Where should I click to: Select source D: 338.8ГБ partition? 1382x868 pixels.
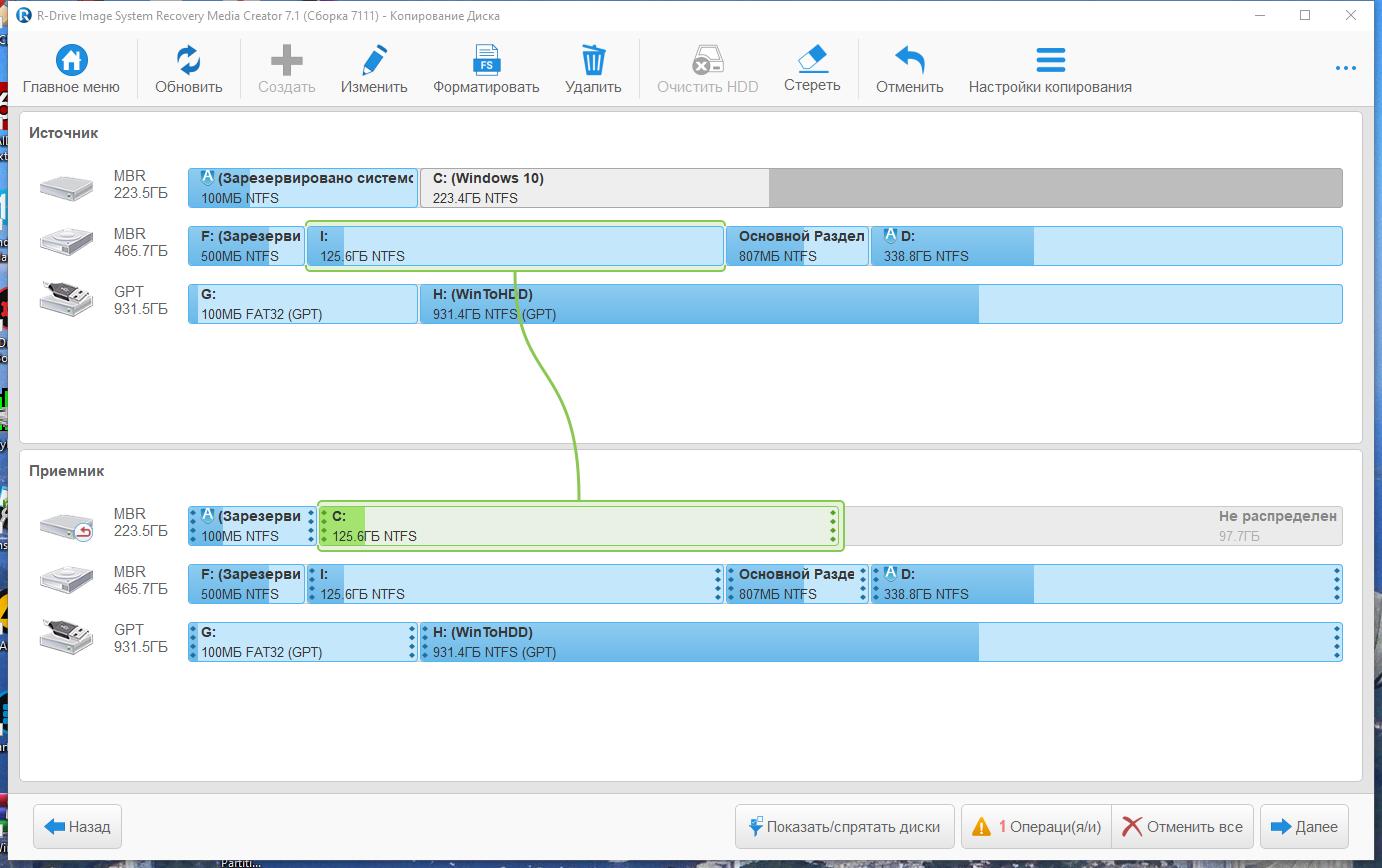1106,246
